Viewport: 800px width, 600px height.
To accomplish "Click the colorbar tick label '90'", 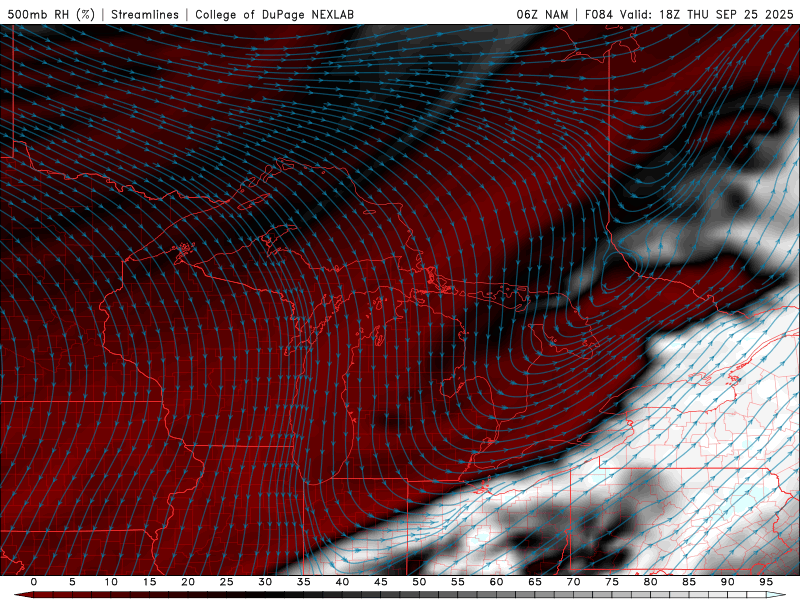I will tap(727, 582).
